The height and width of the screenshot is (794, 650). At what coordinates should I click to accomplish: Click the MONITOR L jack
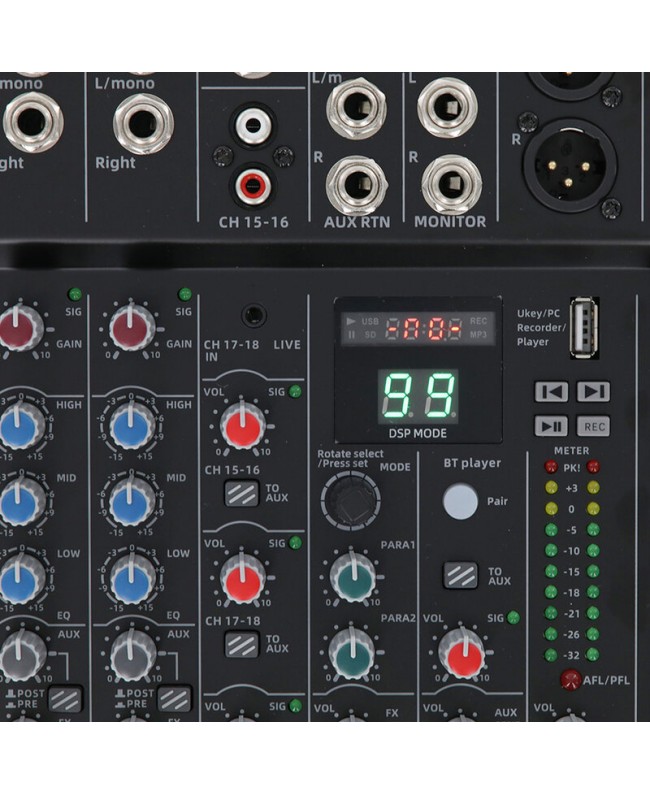tap(447, 107)
